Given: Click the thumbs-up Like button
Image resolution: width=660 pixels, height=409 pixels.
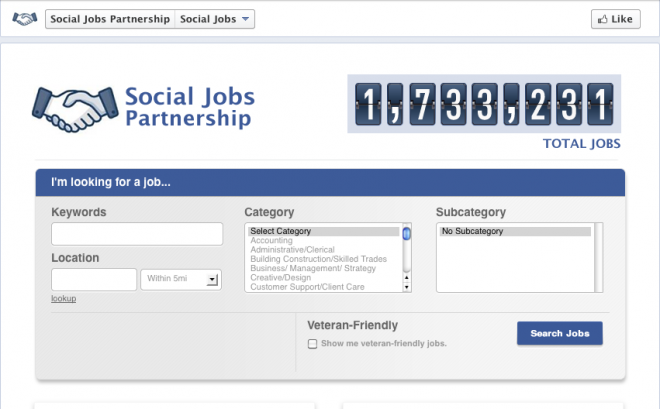Looking at the screenshot, I should click(615, 19).
